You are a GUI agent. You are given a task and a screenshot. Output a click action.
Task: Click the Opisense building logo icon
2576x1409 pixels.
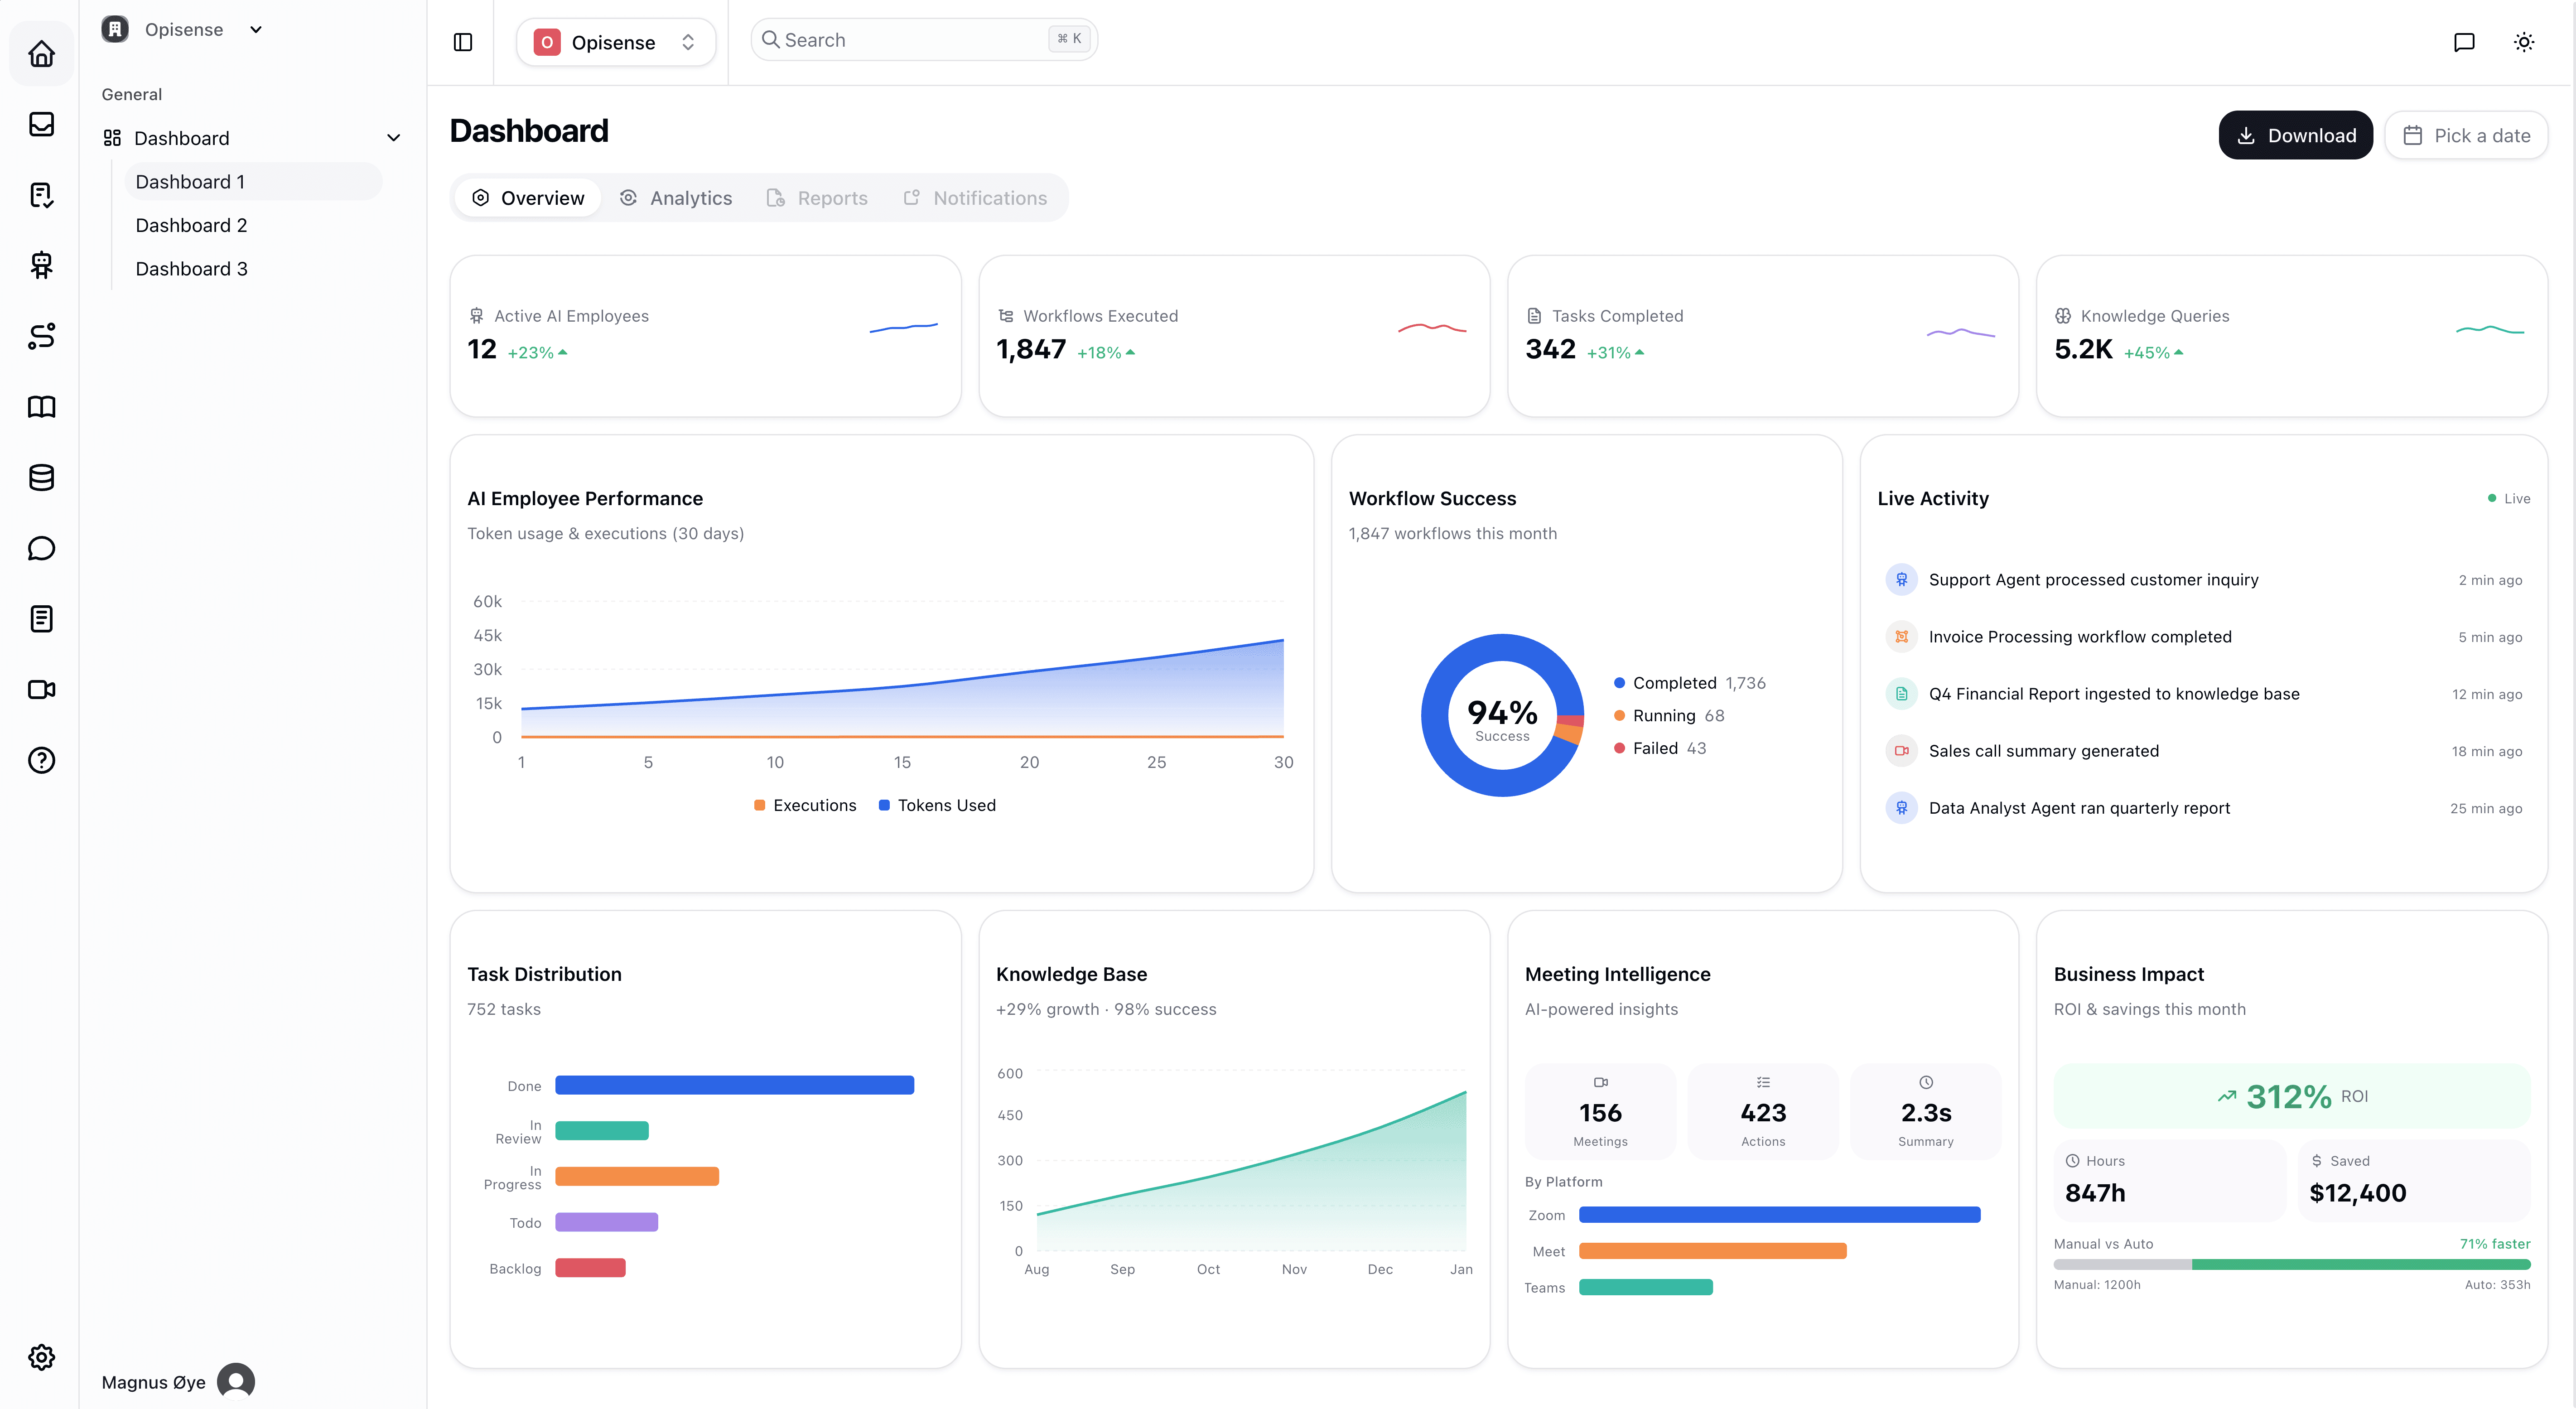coord(115,29)
